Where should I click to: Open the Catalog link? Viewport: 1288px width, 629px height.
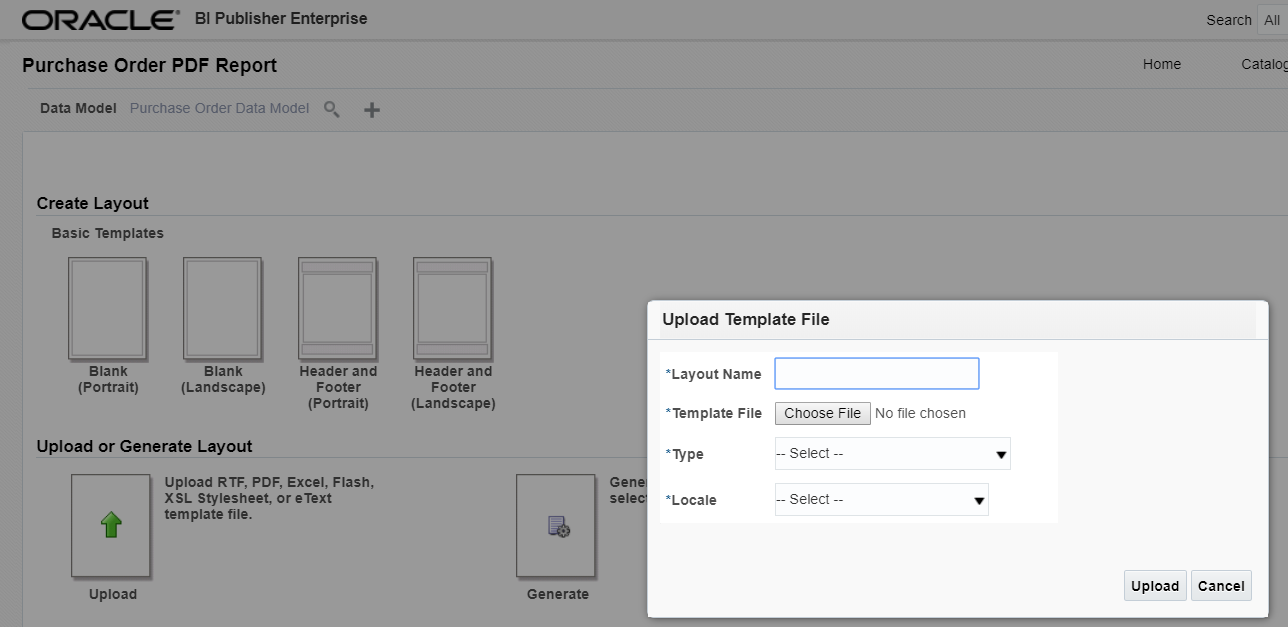click(1263, 64)
